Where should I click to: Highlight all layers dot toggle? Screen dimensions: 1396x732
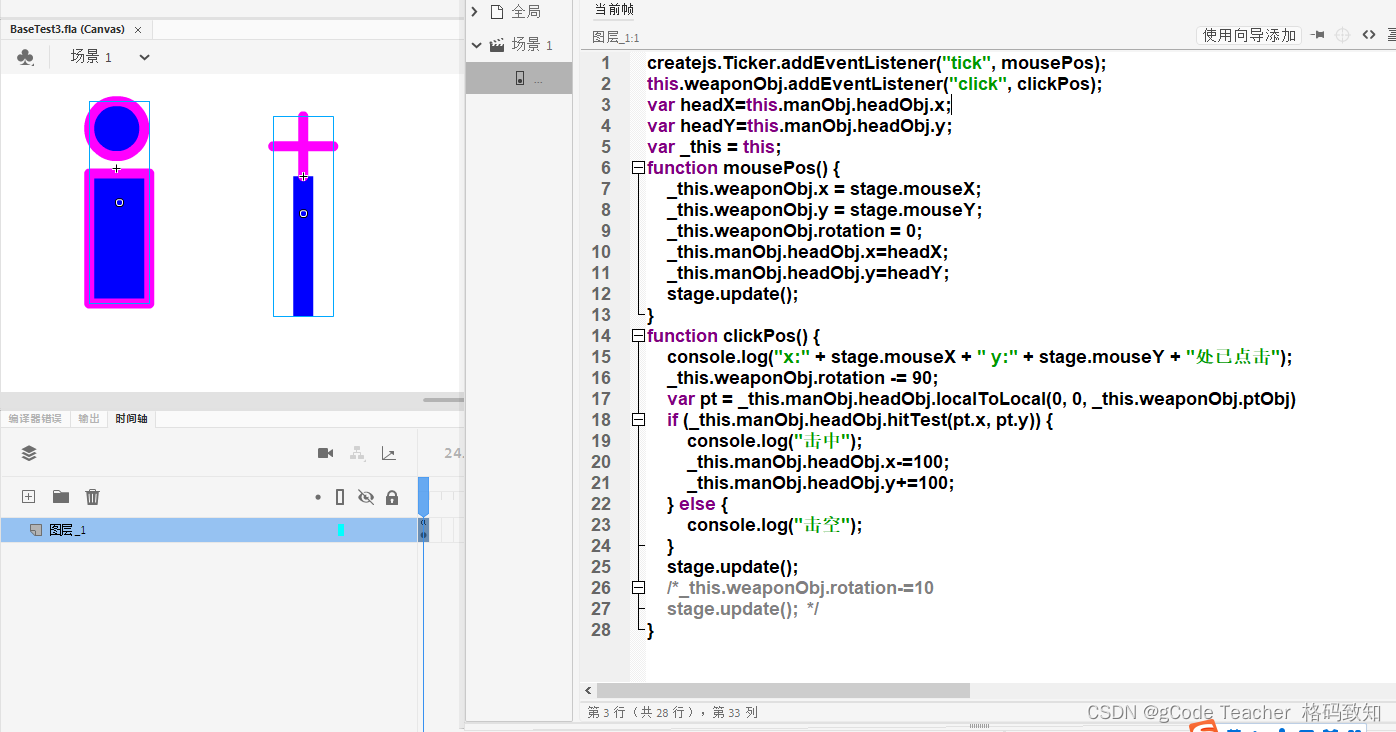click(x=318, y=497)
